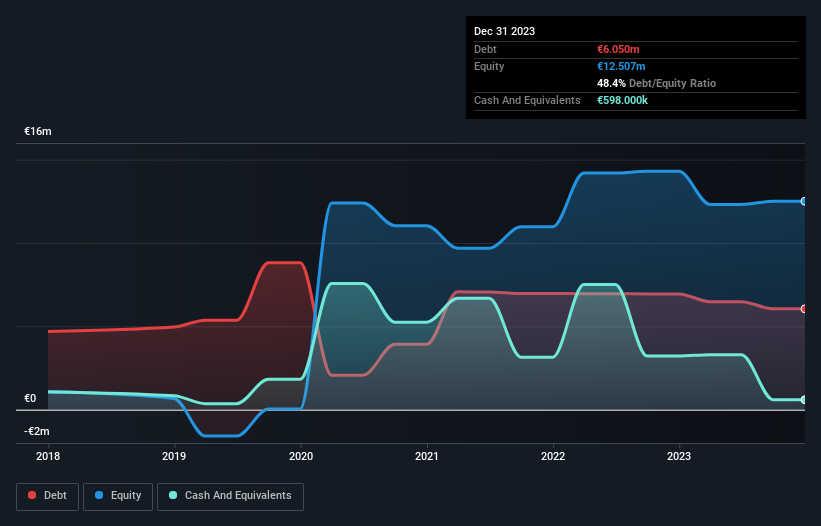Click the €0 y-axis label
The height and width of the screenshot is (526, 821).
30,398
